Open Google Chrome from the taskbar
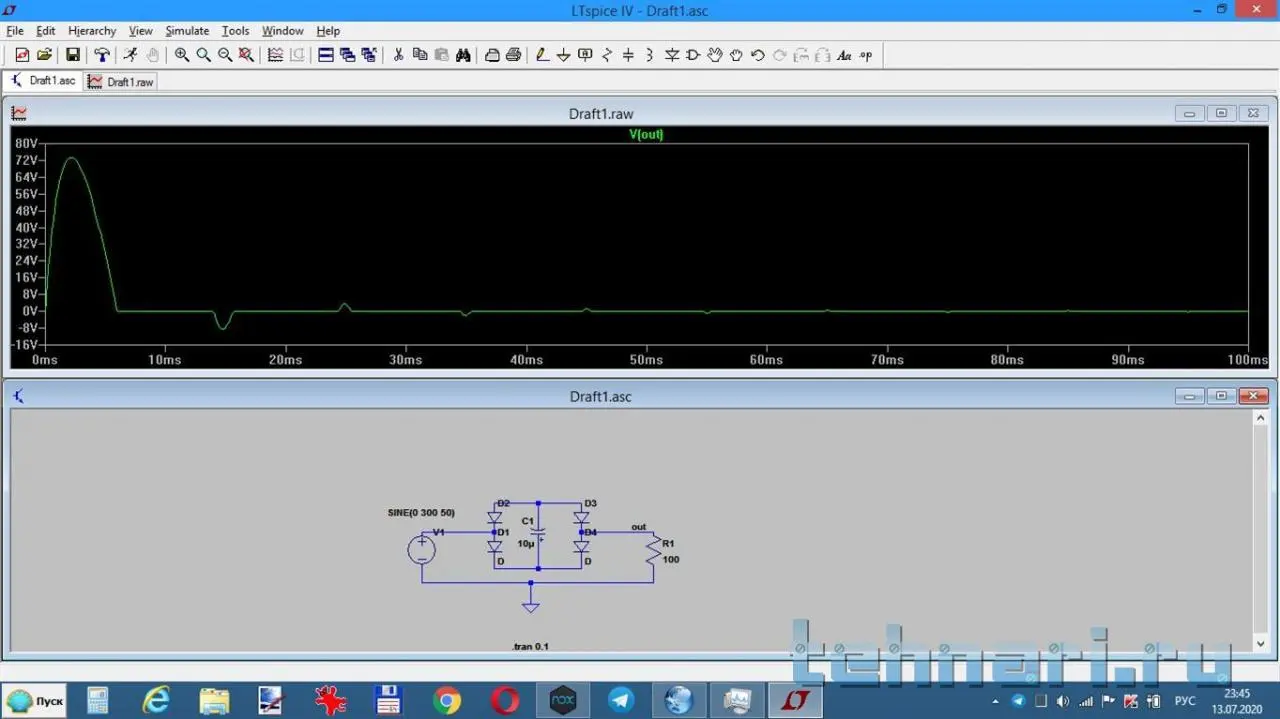Screen dimensions: 1280x719 [x=447, y=700]
